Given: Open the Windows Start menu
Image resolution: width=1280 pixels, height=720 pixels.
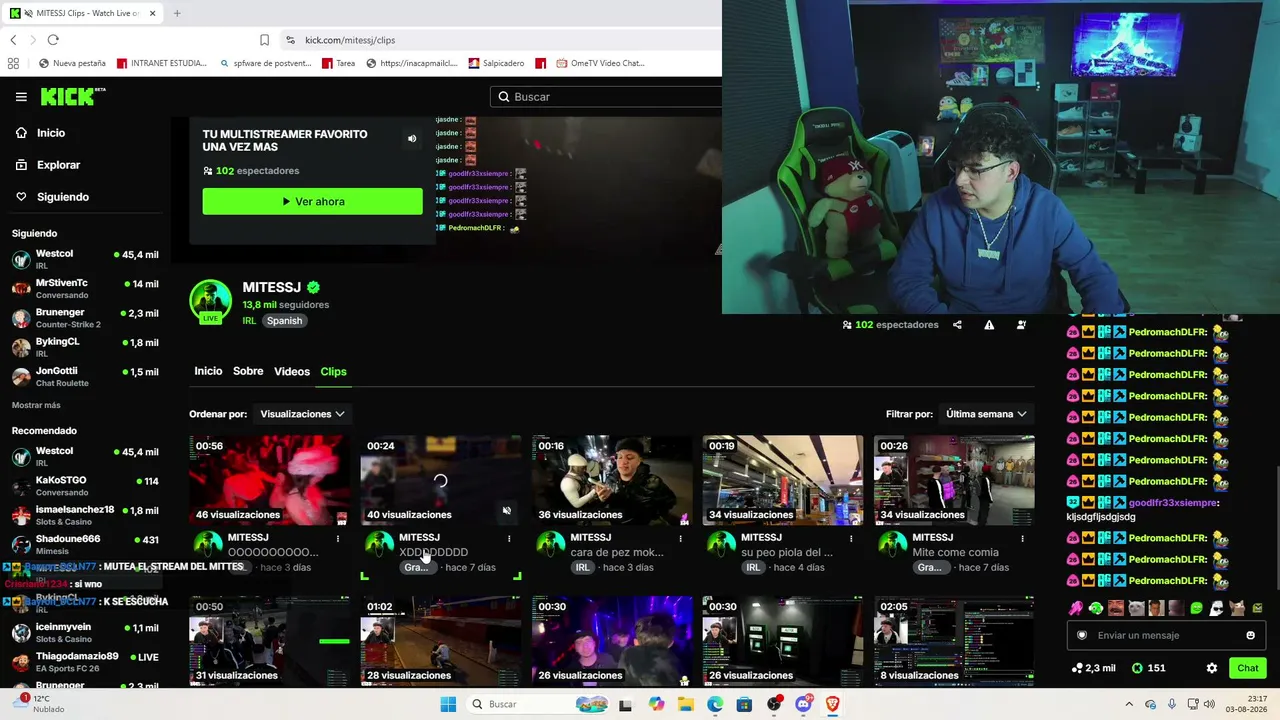Looking at the screenshot, I should (448, 704).
